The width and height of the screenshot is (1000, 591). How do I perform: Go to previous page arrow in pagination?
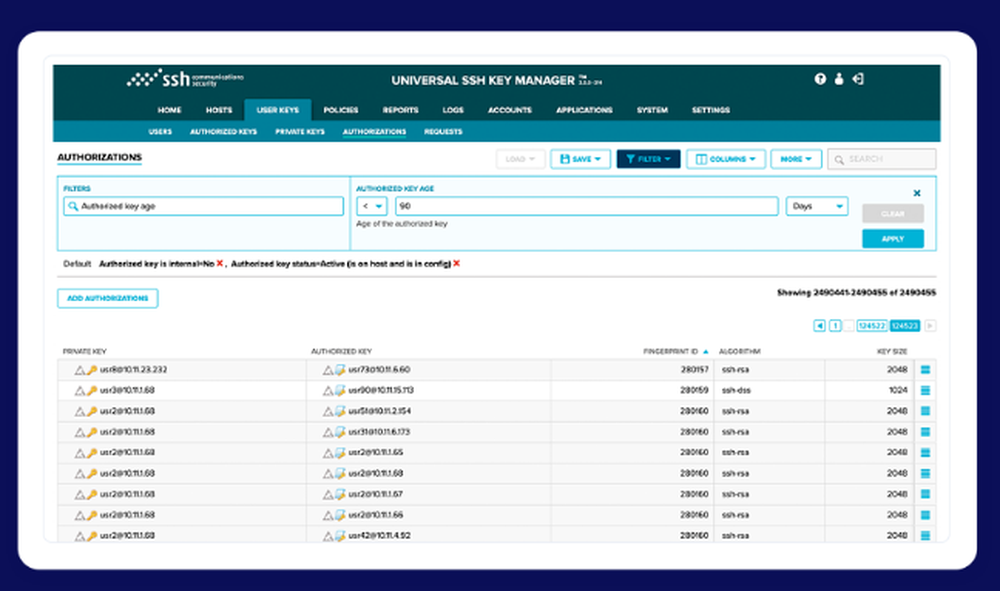(x=820, y=326)
